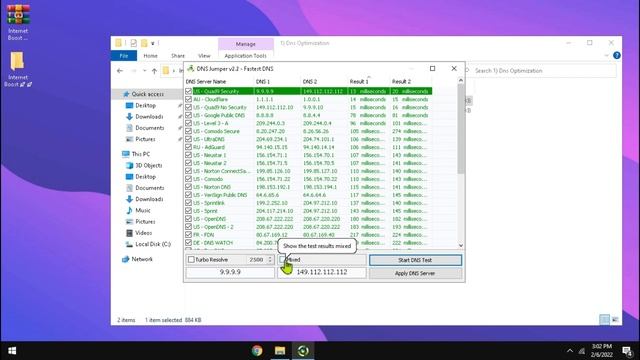Click the DNS list scroll down arrow

tap(461, 246)
